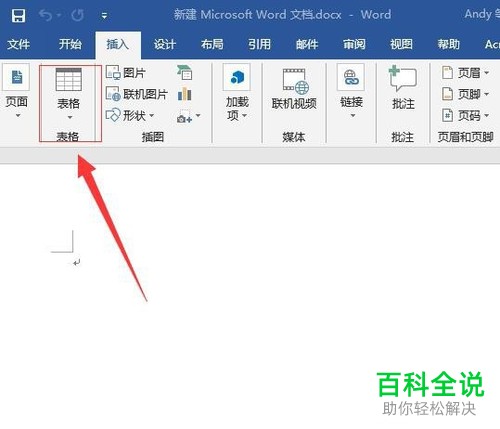
Task: Click the 页面 pages icon
Action: (x=17, y=77)
